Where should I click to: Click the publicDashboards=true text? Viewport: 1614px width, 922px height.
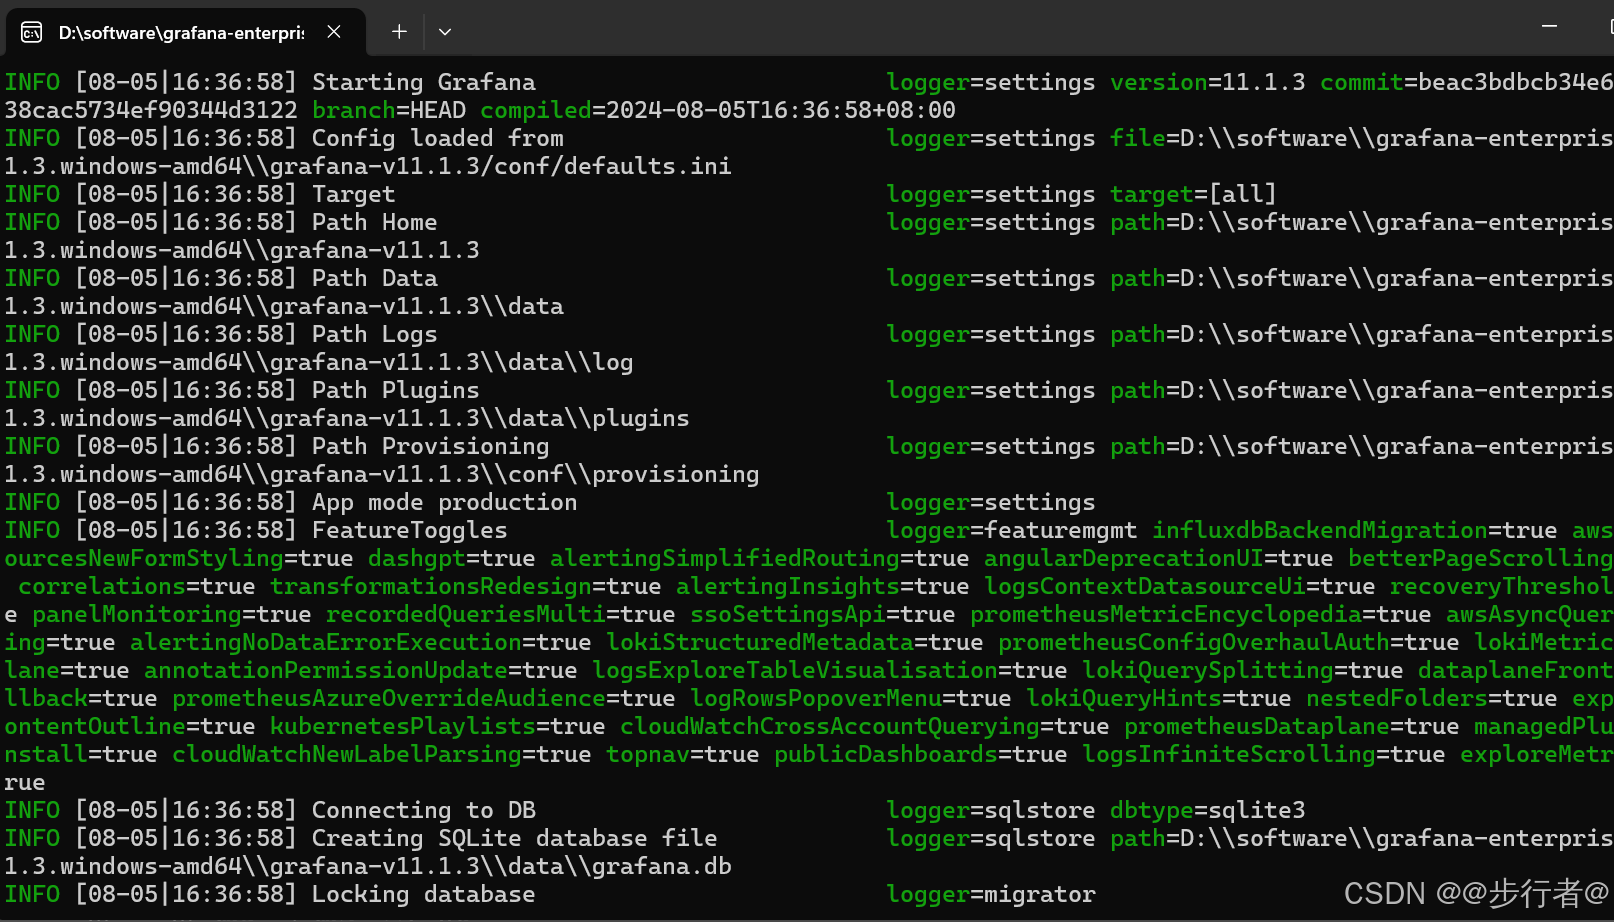(921, 754)
